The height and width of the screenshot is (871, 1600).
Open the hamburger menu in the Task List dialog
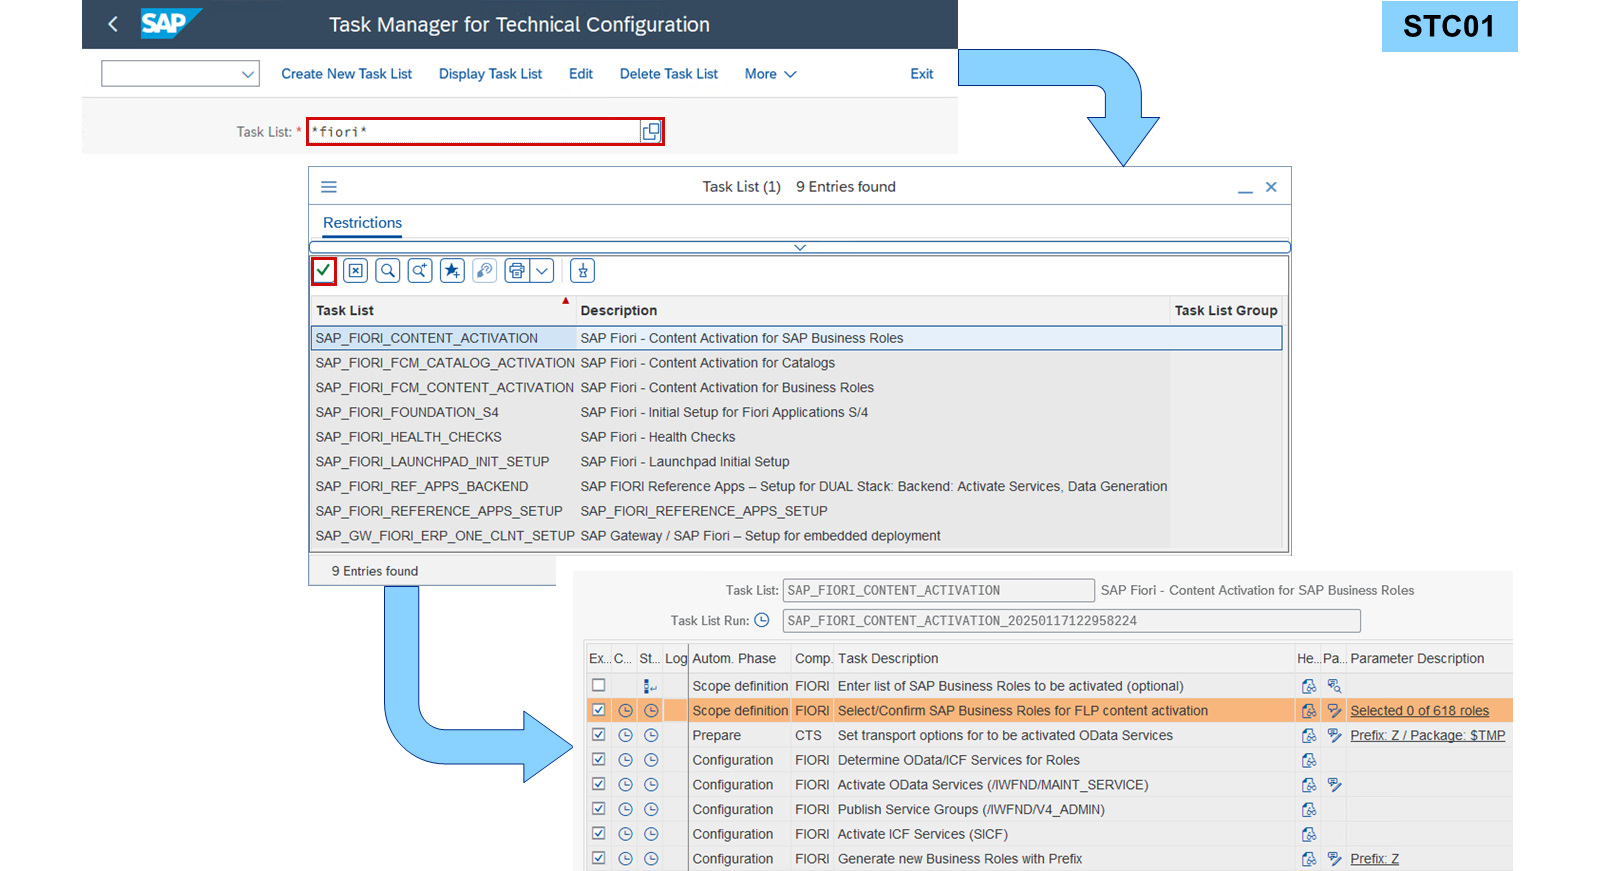click(x=329, y=187)
